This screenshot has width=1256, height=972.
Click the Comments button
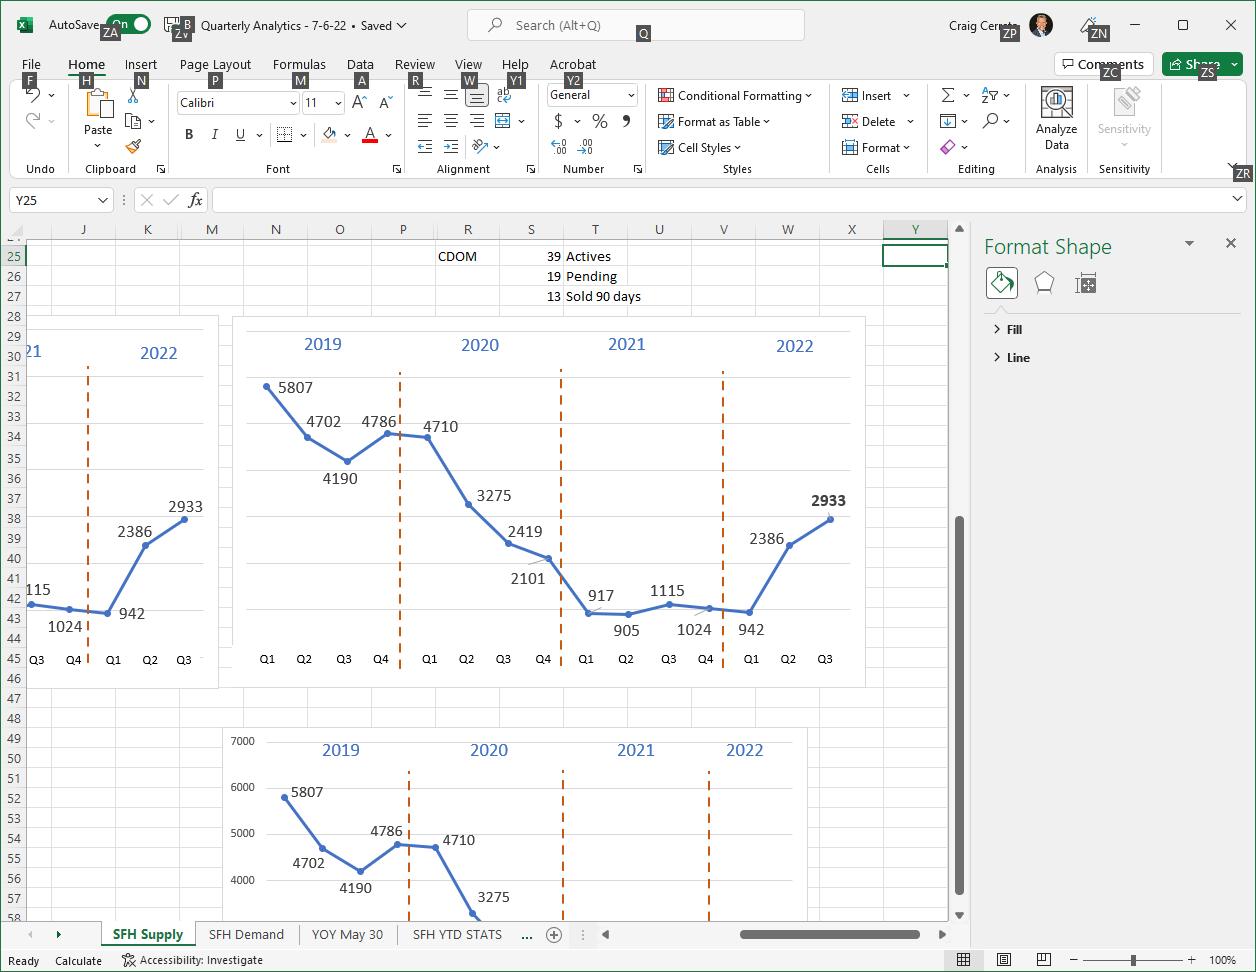pyautogui.click(x=1104, y=64)
